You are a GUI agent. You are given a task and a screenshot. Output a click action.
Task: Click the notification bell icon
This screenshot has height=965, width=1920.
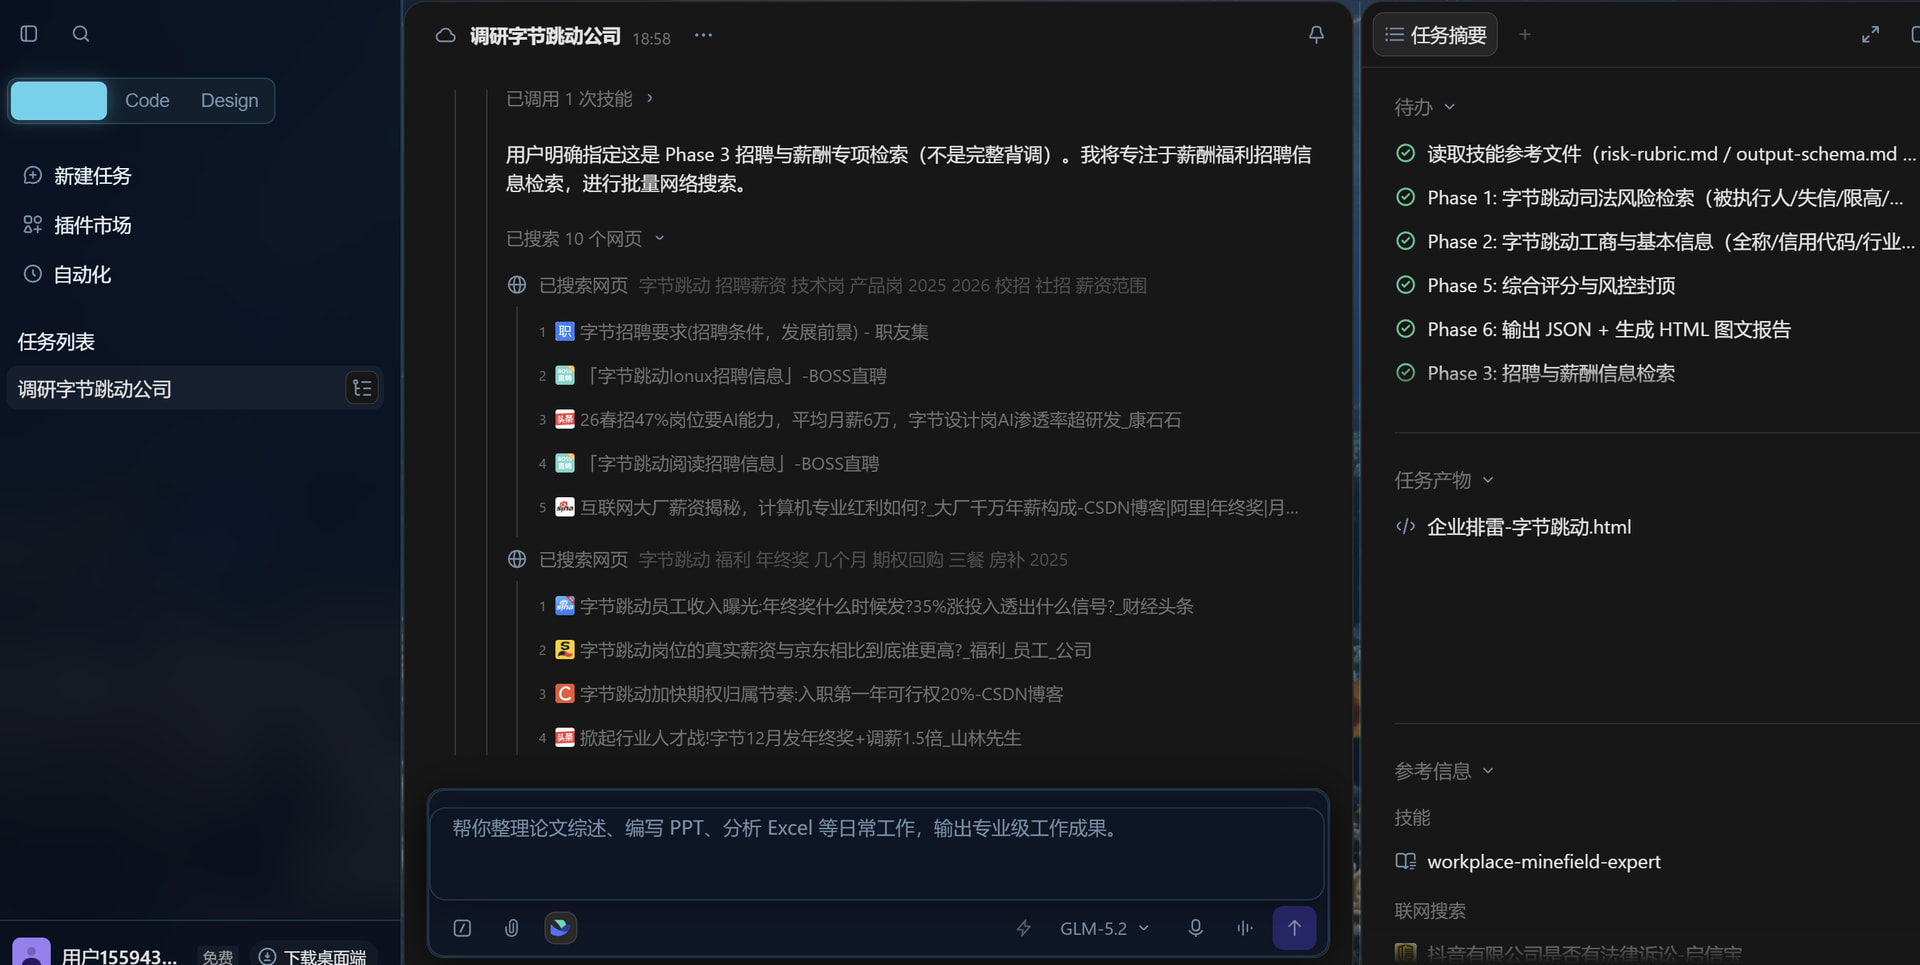1316,35
